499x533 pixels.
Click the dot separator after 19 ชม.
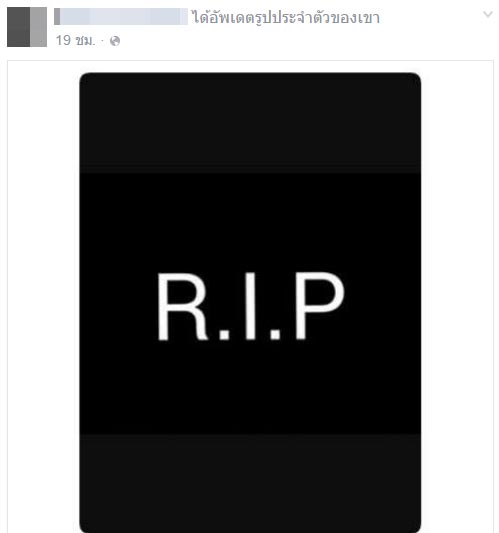pos(103,41)
